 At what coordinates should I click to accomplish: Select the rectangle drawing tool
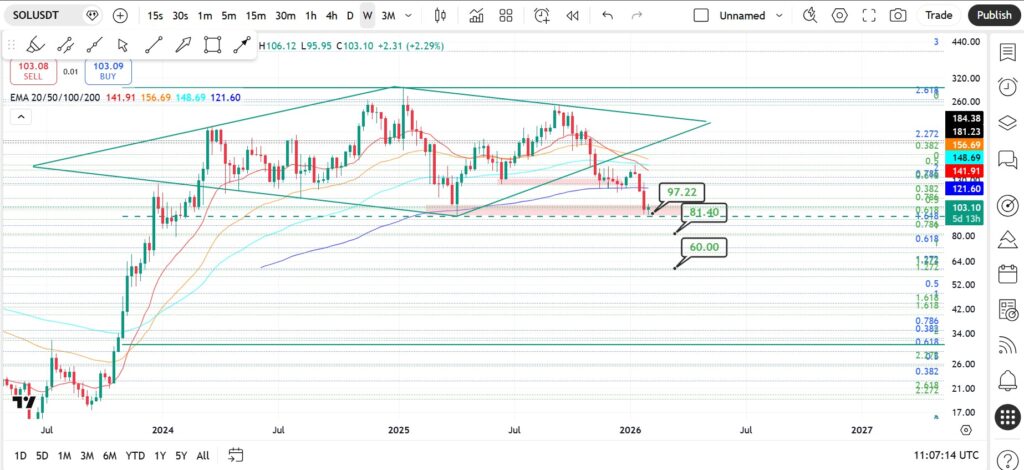tap(212, 44)
